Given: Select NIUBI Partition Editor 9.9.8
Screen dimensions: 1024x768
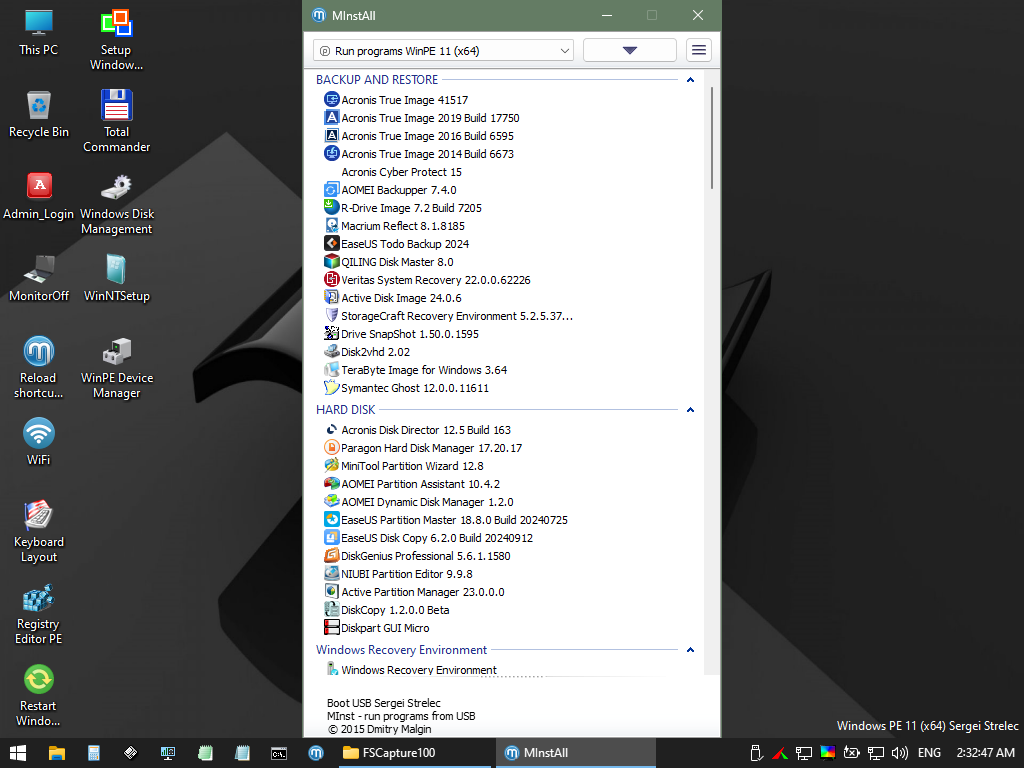Looking at the screenshot, I should point(398,574).
